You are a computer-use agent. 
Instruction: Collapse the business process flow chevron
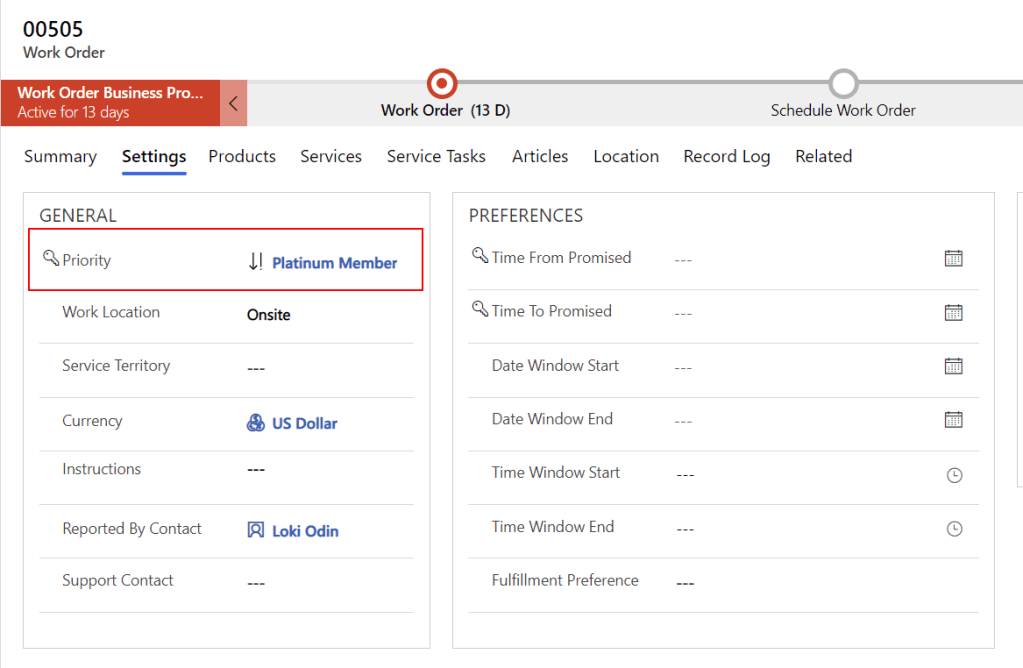[x=233, y=103]
